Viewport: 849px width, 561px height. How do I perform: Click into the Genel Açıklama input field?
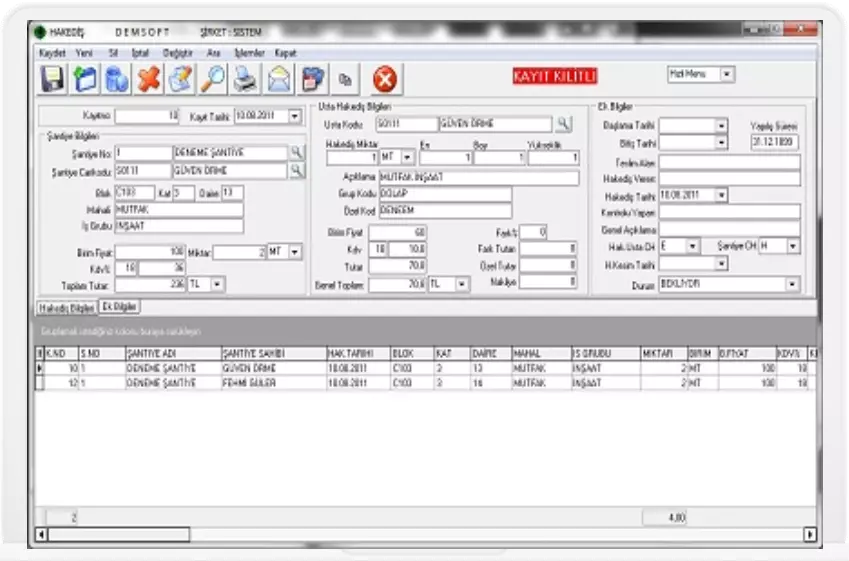point(729,229)
